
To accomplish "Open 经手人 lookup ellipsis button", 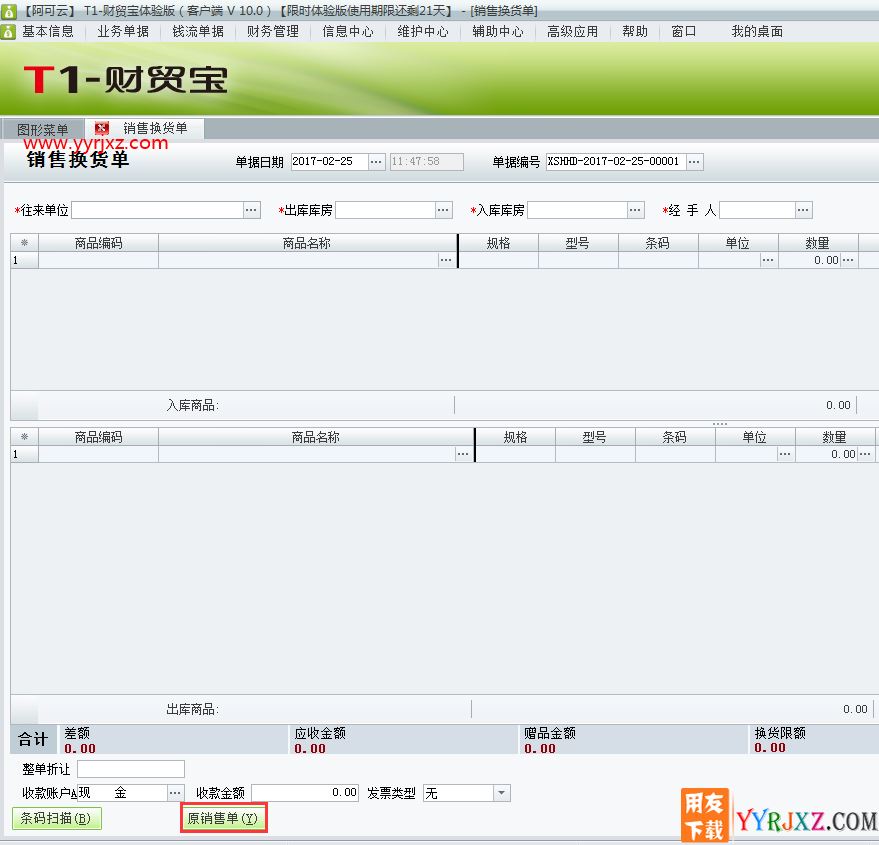I will (803, 210).
